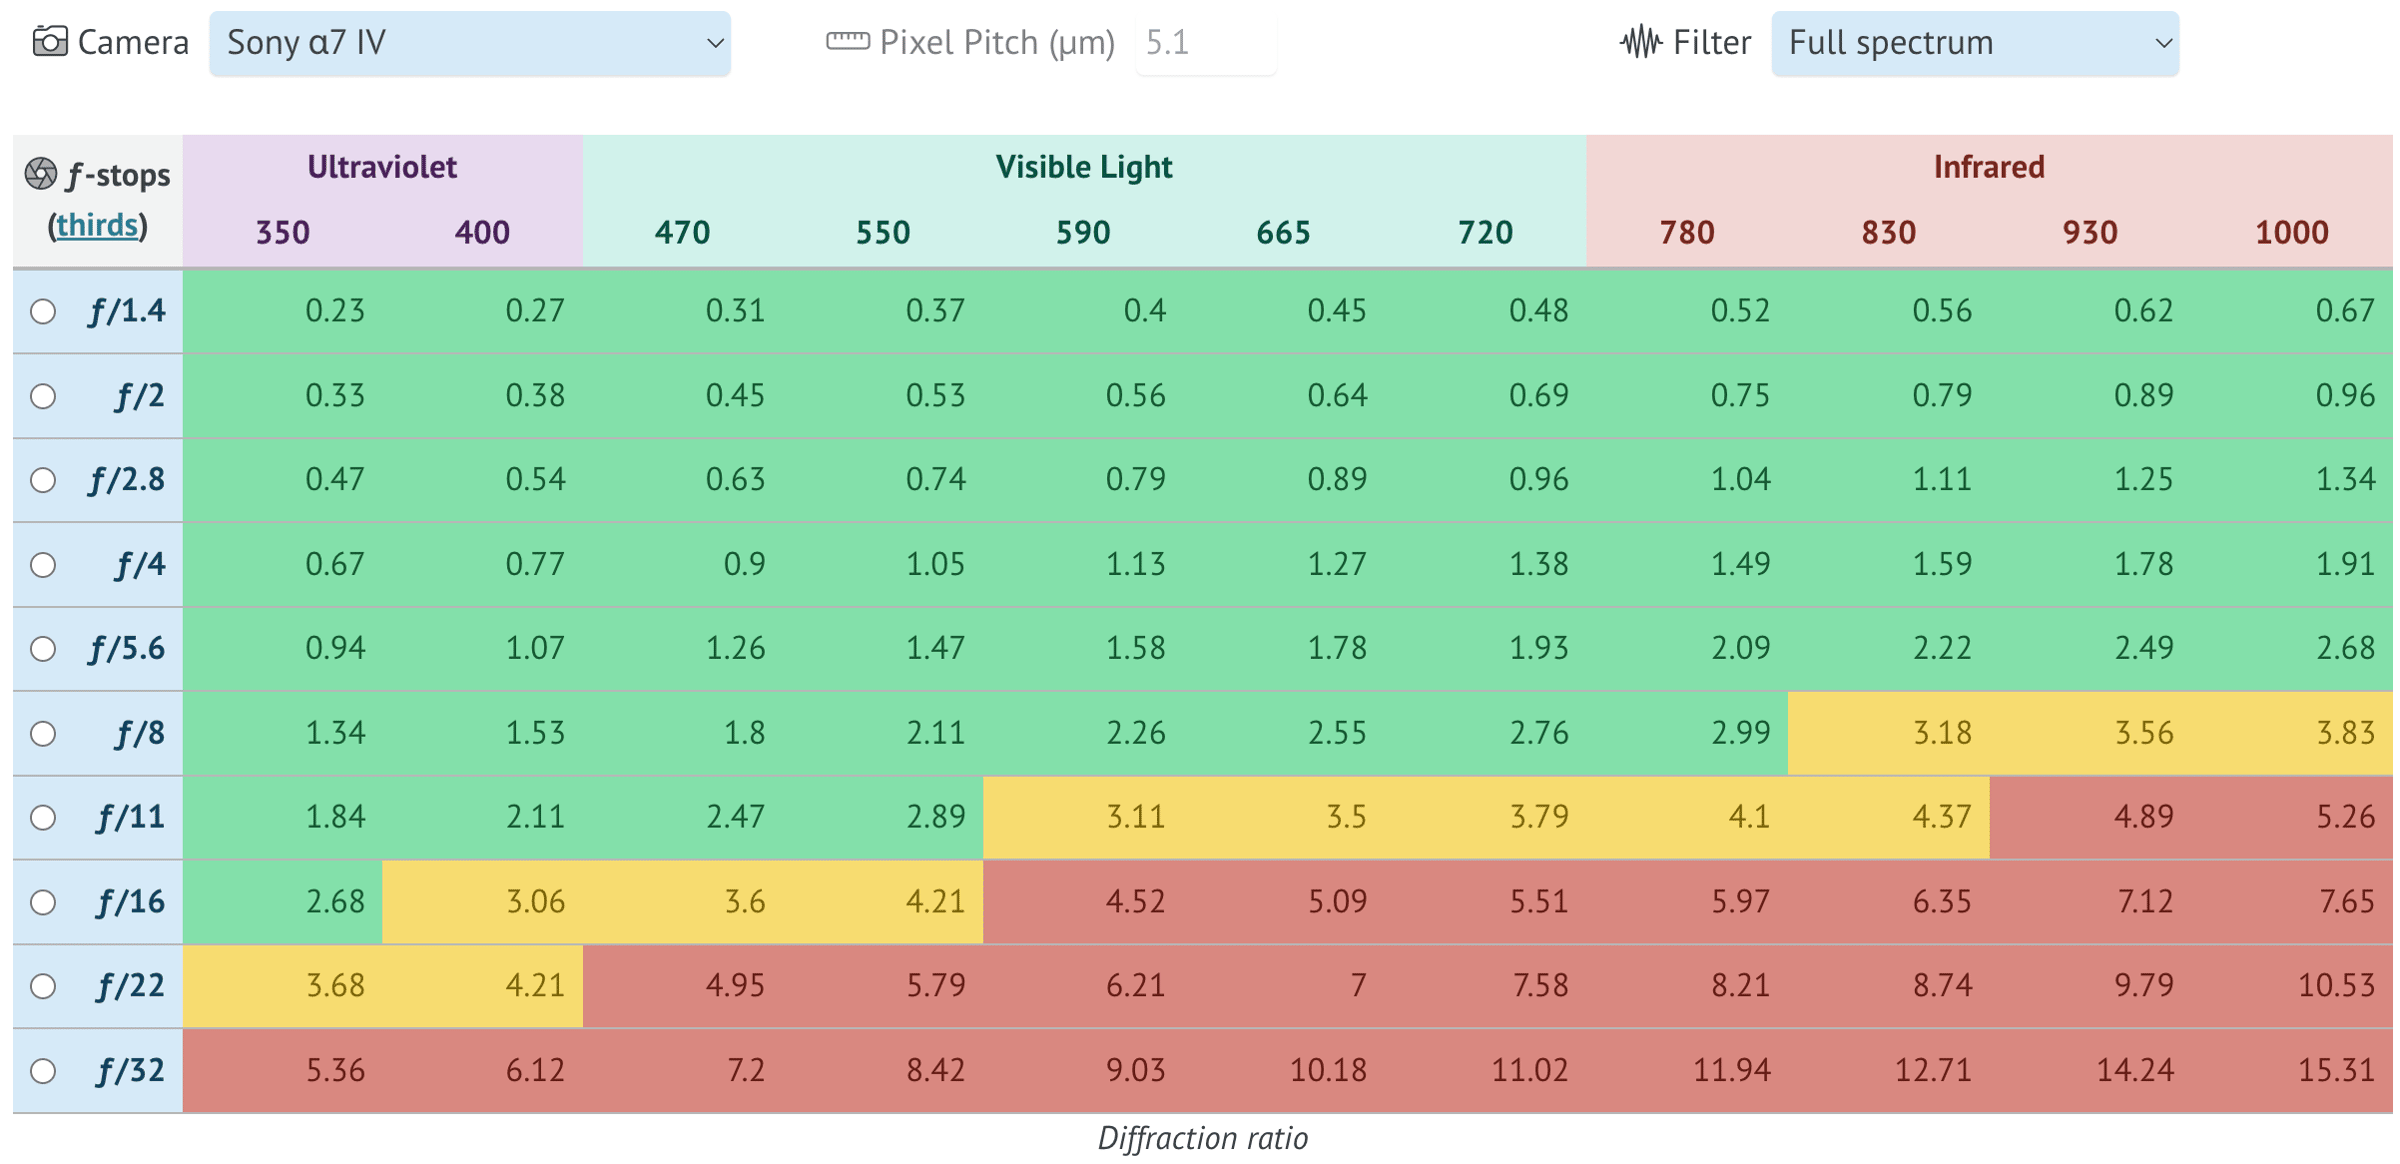Viewport: 2400px width, 1164px height.
Task: Click the waveform icon next to Filter
Action: click(1640, 42)
